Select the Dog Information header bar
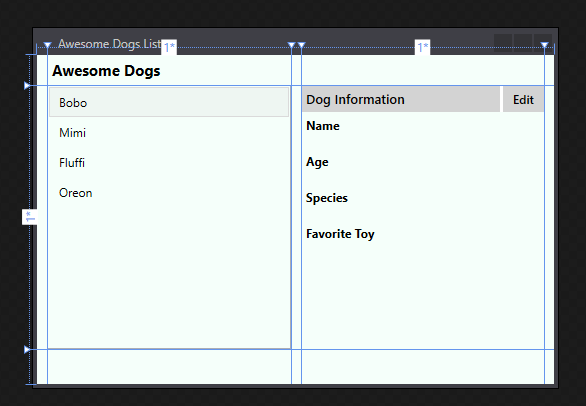The height and width of the screenshot is (406, 586). click(x=401, y=99)
